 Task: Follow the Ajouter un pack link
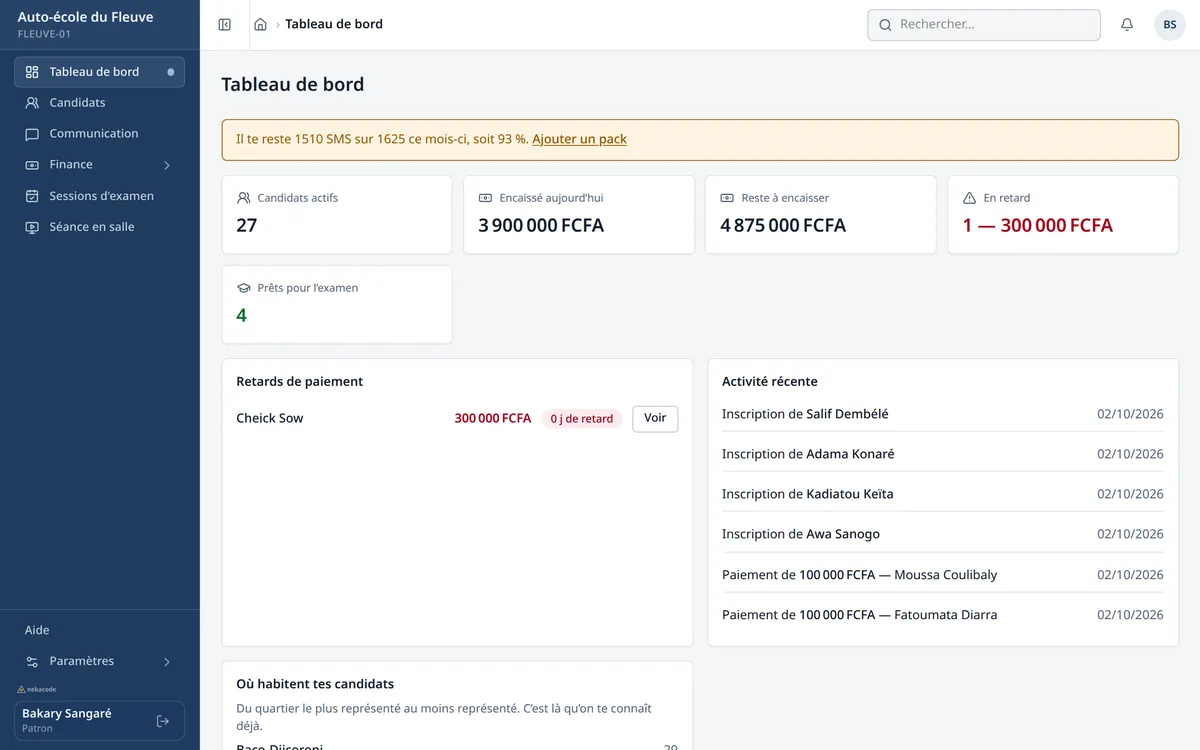(579, 139)
